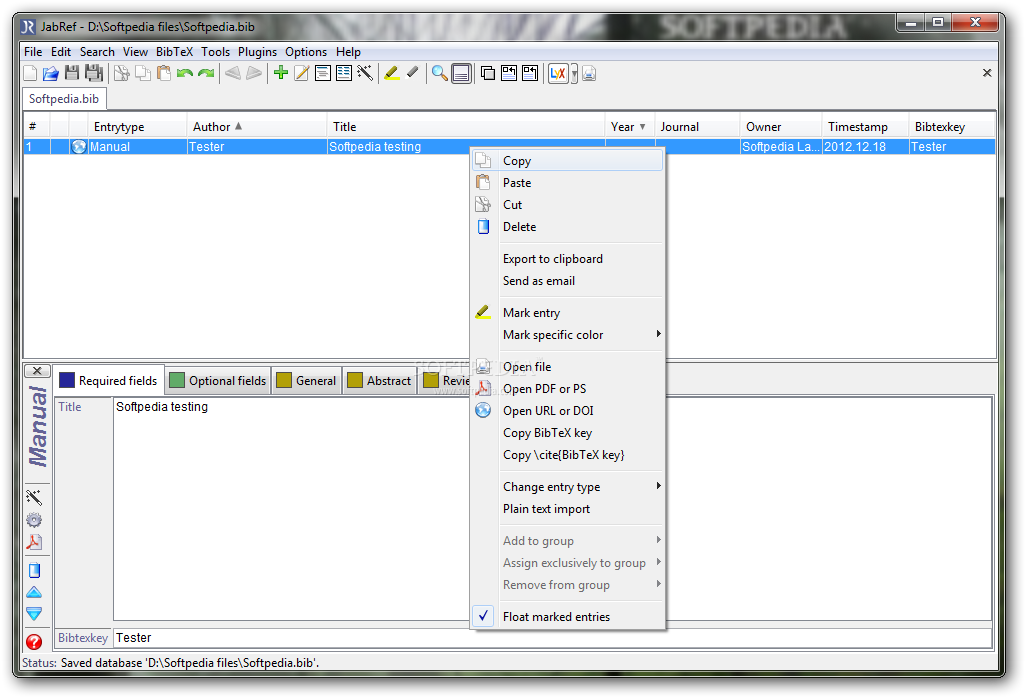The width and height of the screenshot is (1026, 698).
Task: Click the green plus New entry icon
Action: pyautogui.click(x=281, y=73)
